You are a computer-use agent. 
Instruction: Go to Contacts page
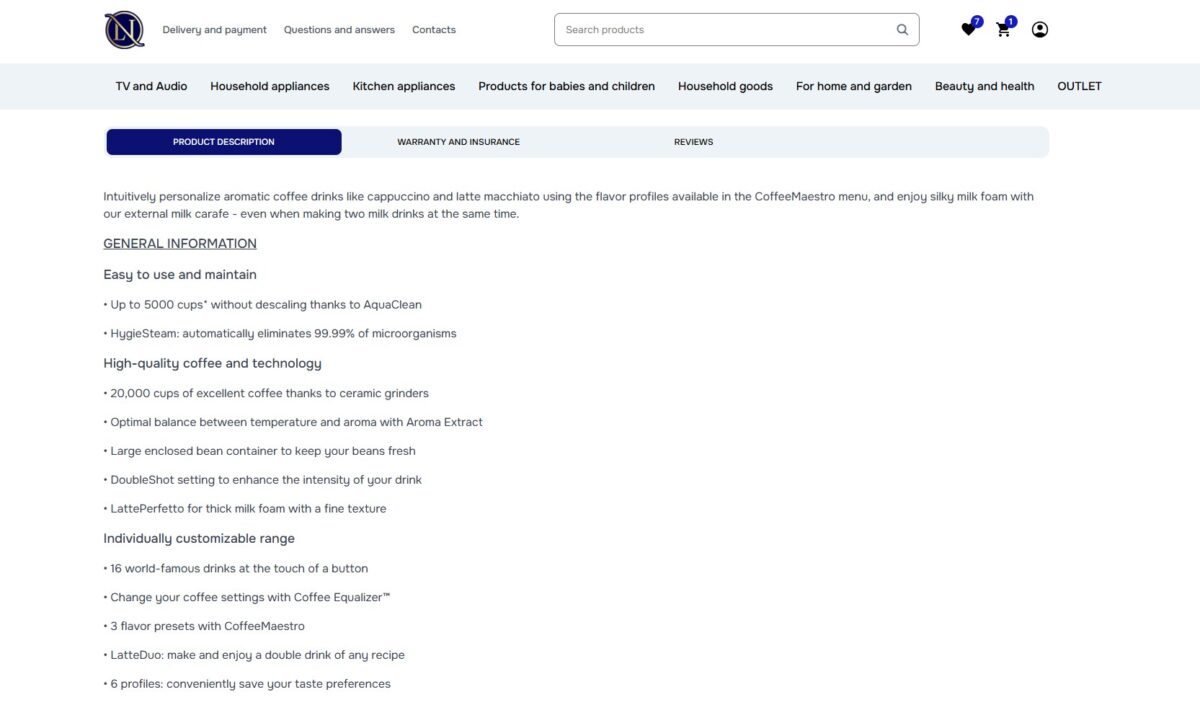(x=434, y=30)
